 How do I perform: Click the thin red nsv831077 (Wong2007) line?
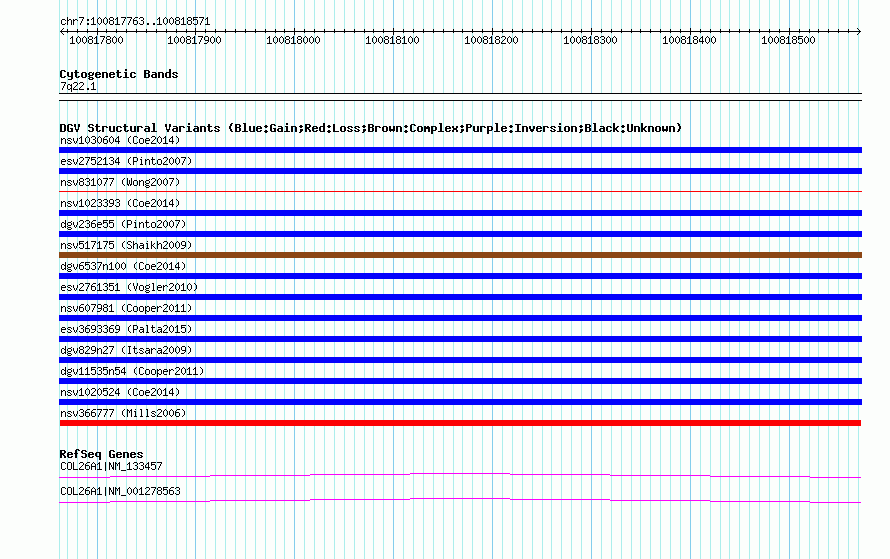(x=460, y=192)
